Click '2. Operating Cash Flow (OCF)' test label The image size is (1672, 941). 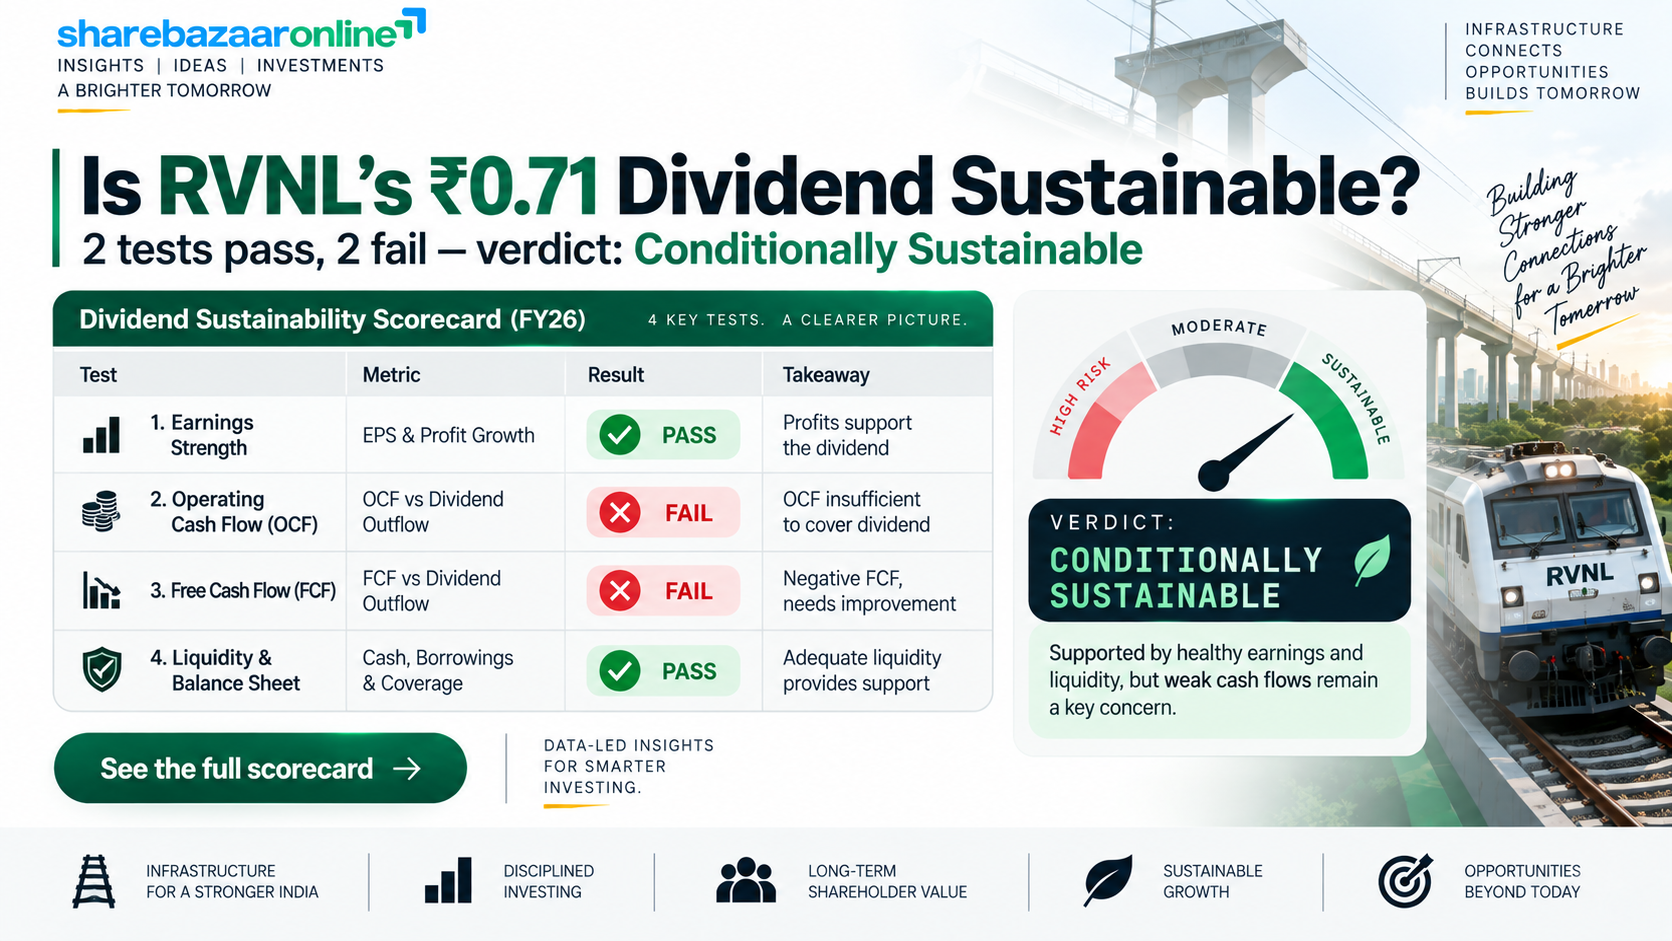234,512
